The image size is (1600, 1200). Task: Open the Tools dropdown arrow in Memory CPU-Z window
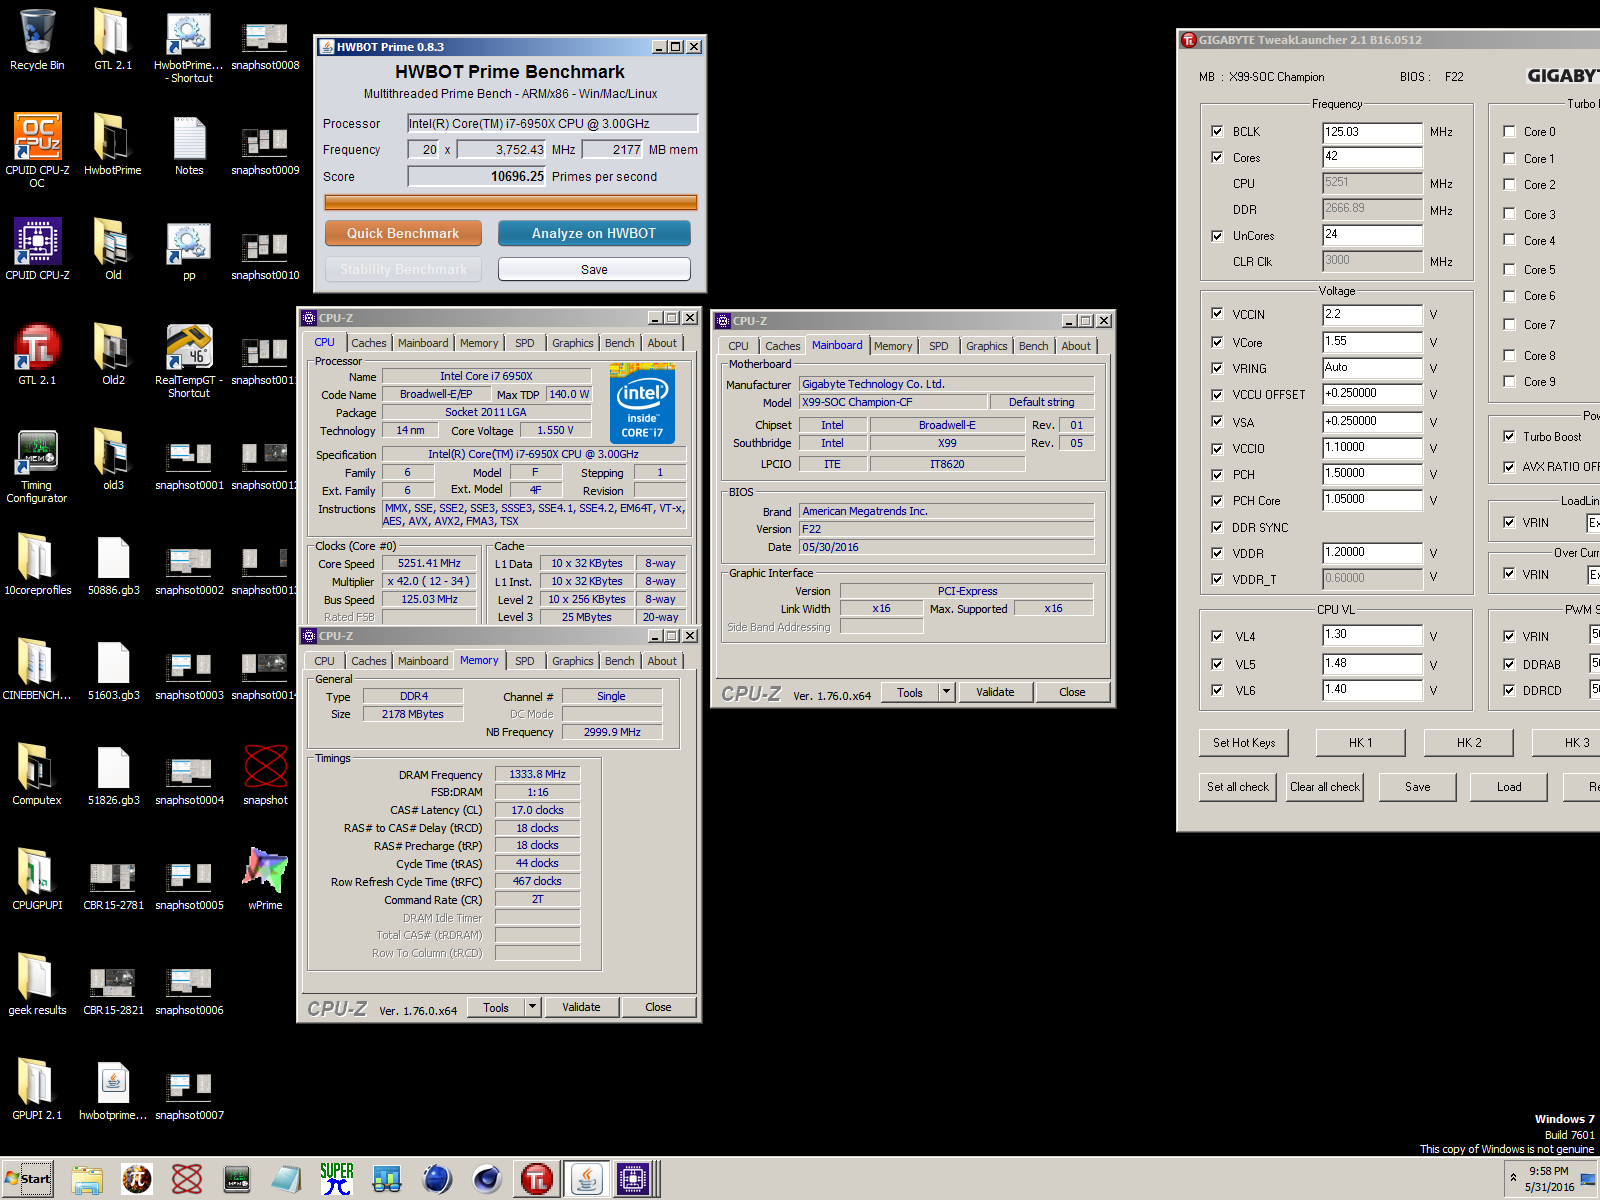[532, 1007]
